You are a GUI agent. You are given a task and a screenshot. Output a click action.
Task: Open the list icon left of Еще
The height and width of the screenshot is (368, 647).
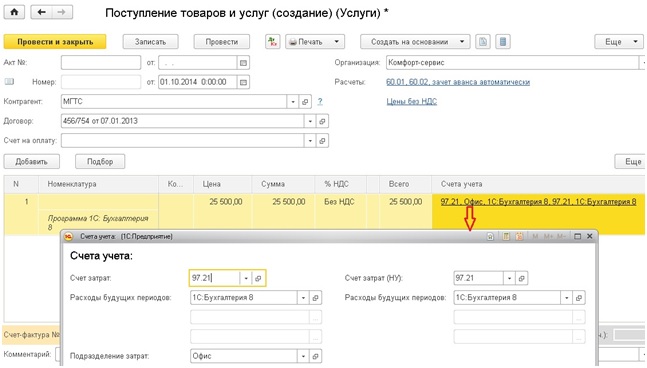coord(503,42)
